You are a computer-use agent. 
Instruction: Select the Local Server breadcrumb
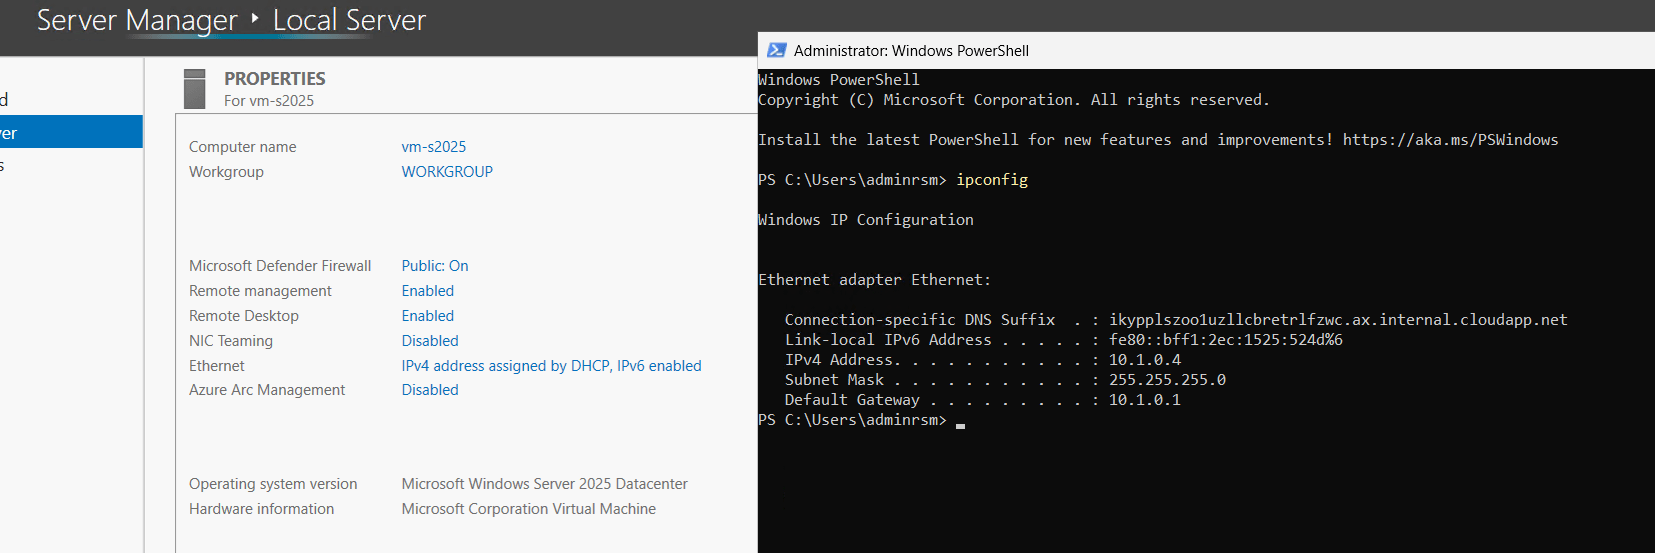click(349, 20)
